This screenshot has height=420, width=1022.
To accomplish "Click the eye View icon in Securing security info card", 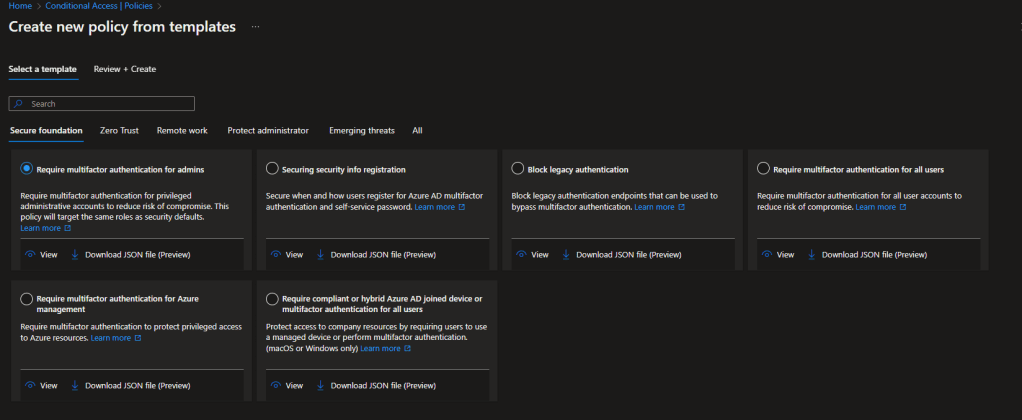I will tap(273, 255).
